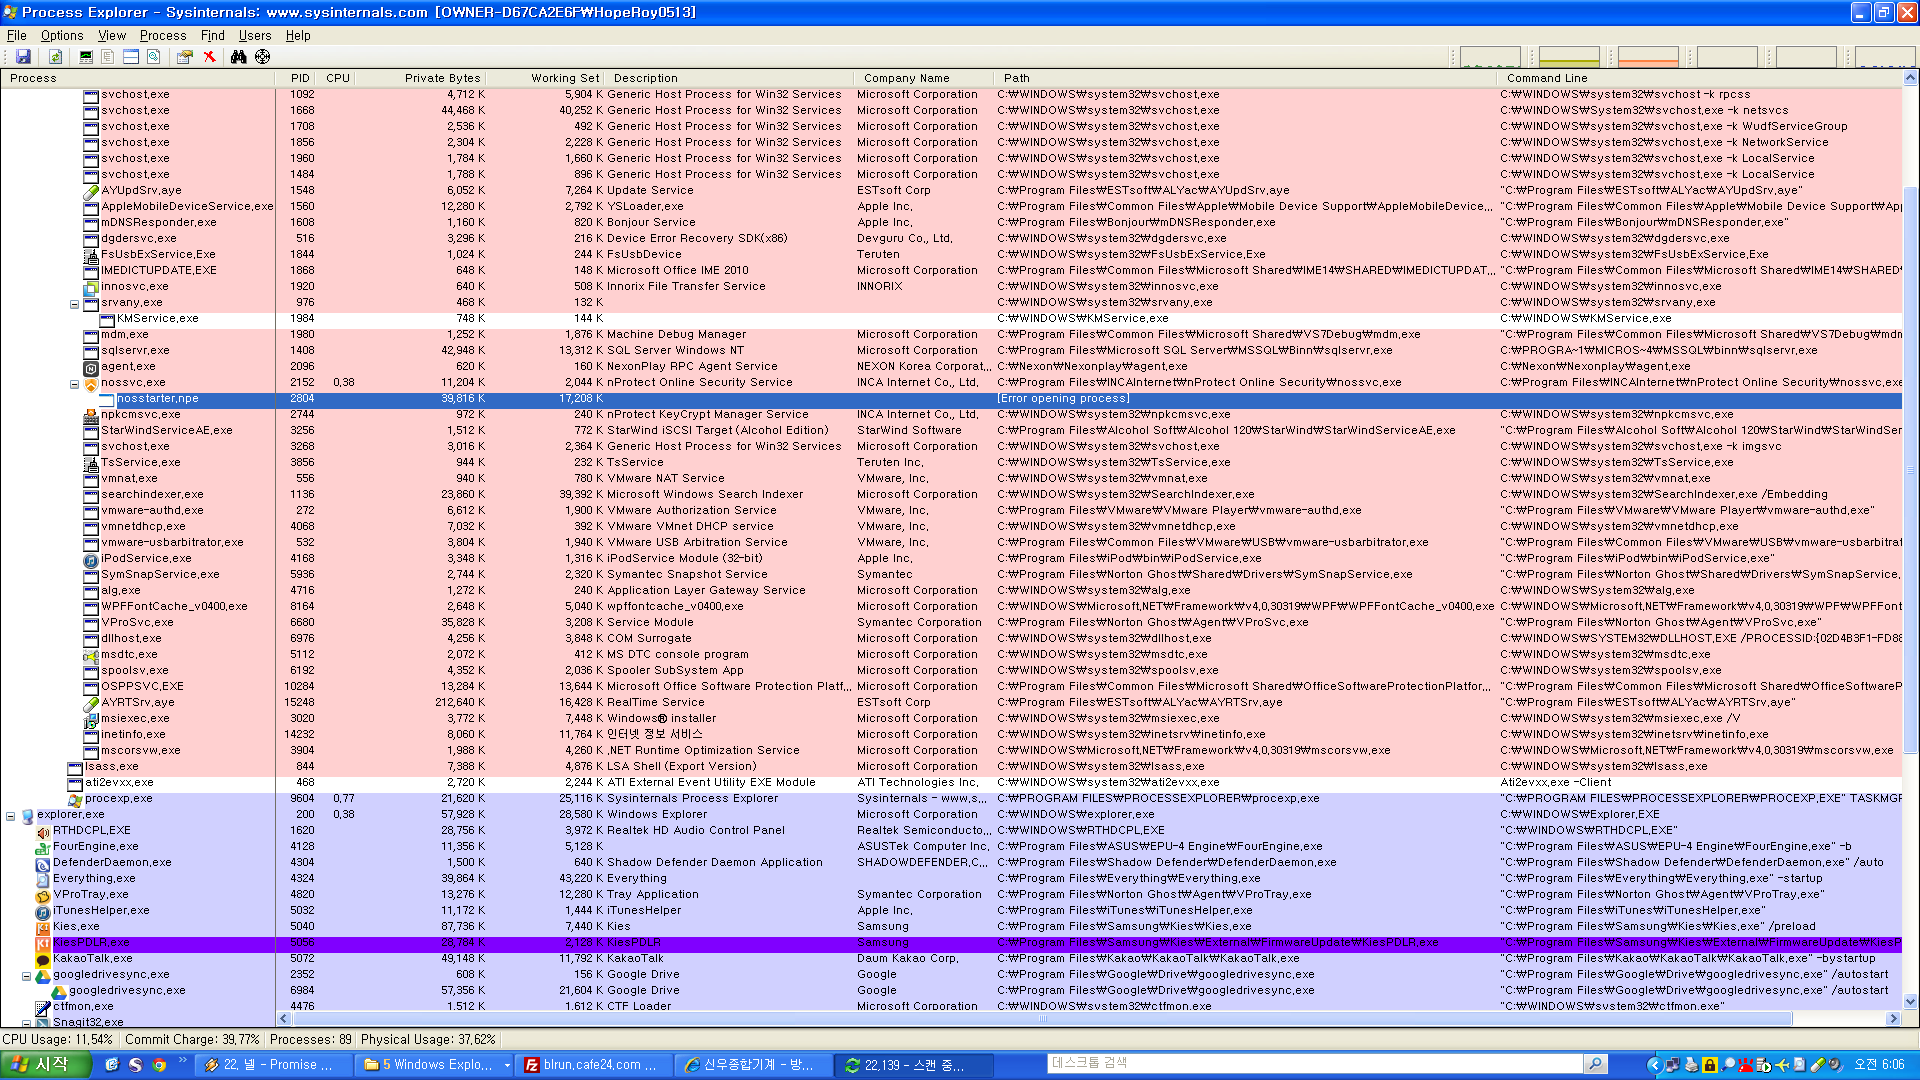Open the File menu
This screenshot has height=1080, width=1920.
(17, 35)
